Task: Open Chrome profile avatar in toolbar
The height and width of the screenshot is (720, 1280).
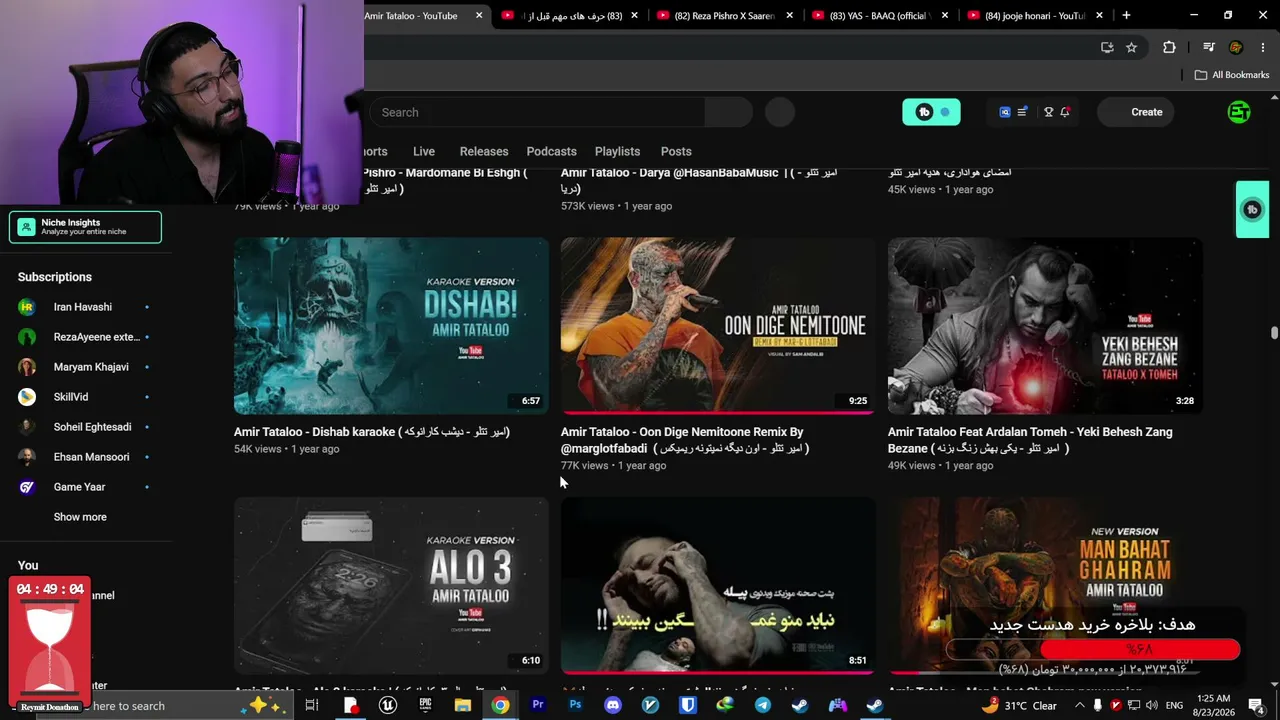Action: pos(1236,47)
